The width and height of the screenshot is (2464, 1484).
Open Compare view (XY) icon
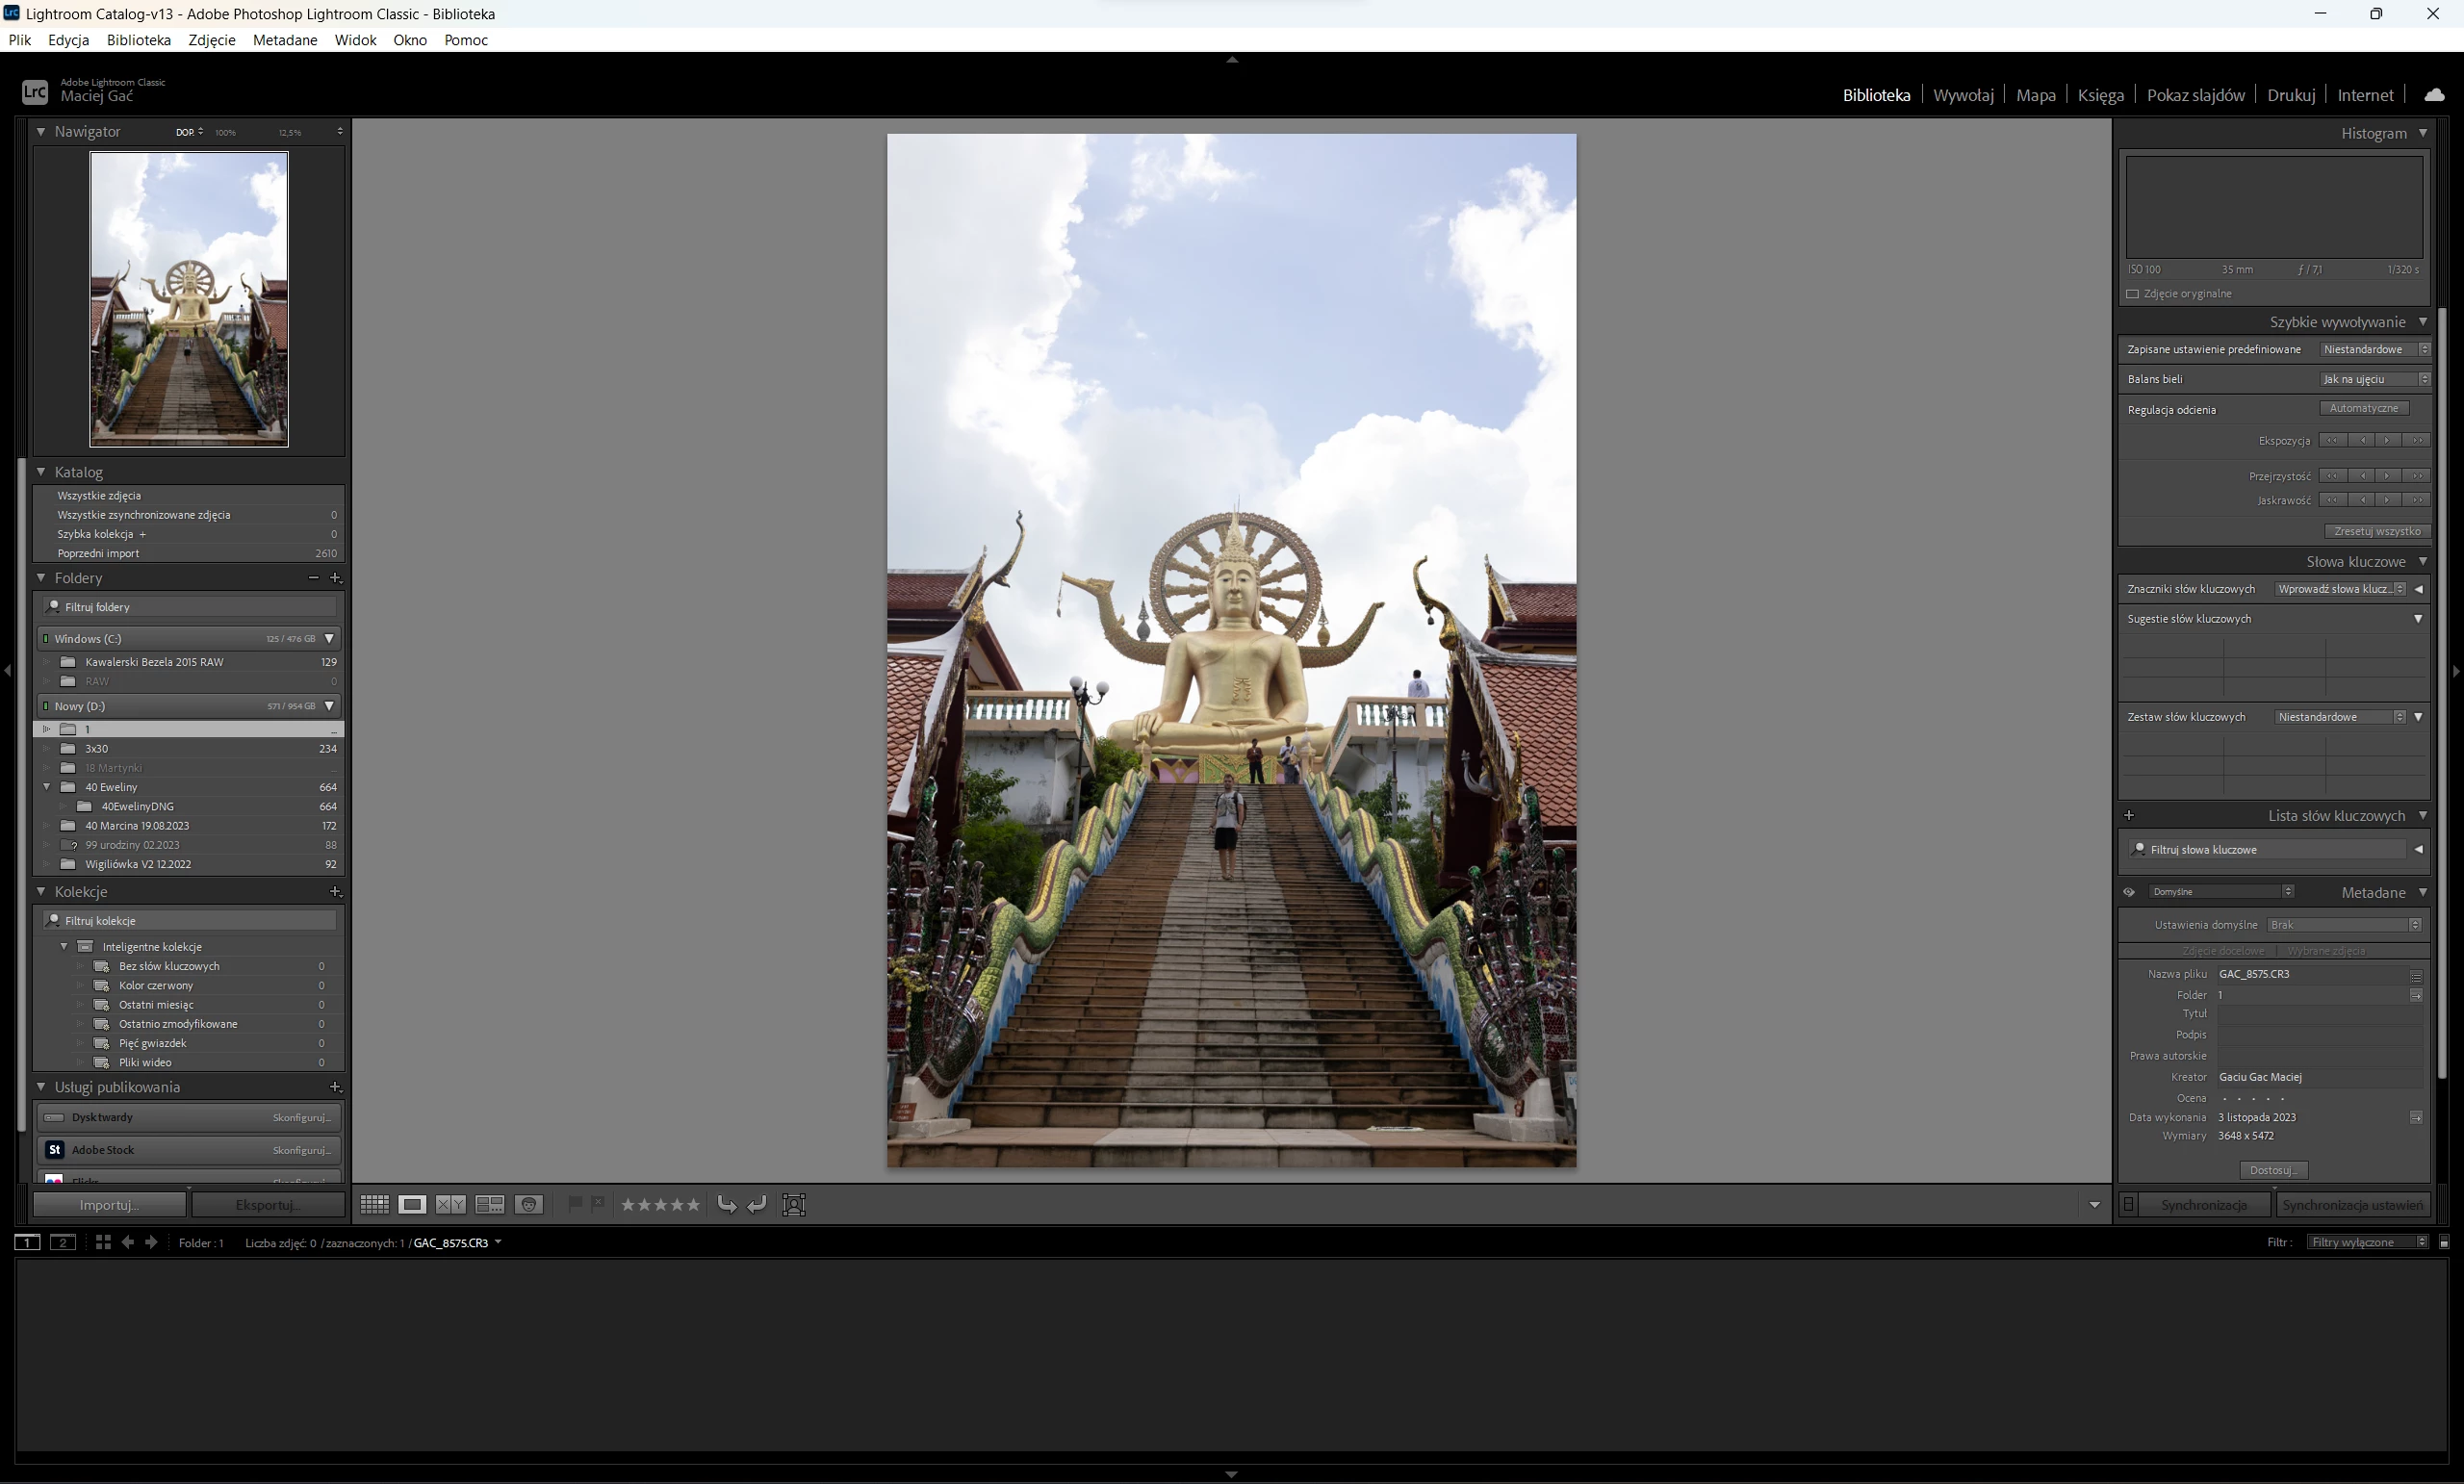pyautogui.click(x=450, y=1205)
